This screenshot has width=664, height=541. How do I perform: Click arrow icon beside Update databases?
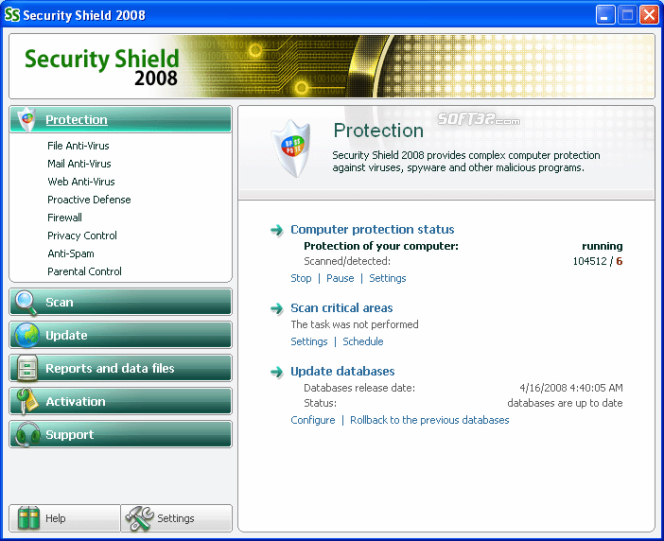pos(277,372)
